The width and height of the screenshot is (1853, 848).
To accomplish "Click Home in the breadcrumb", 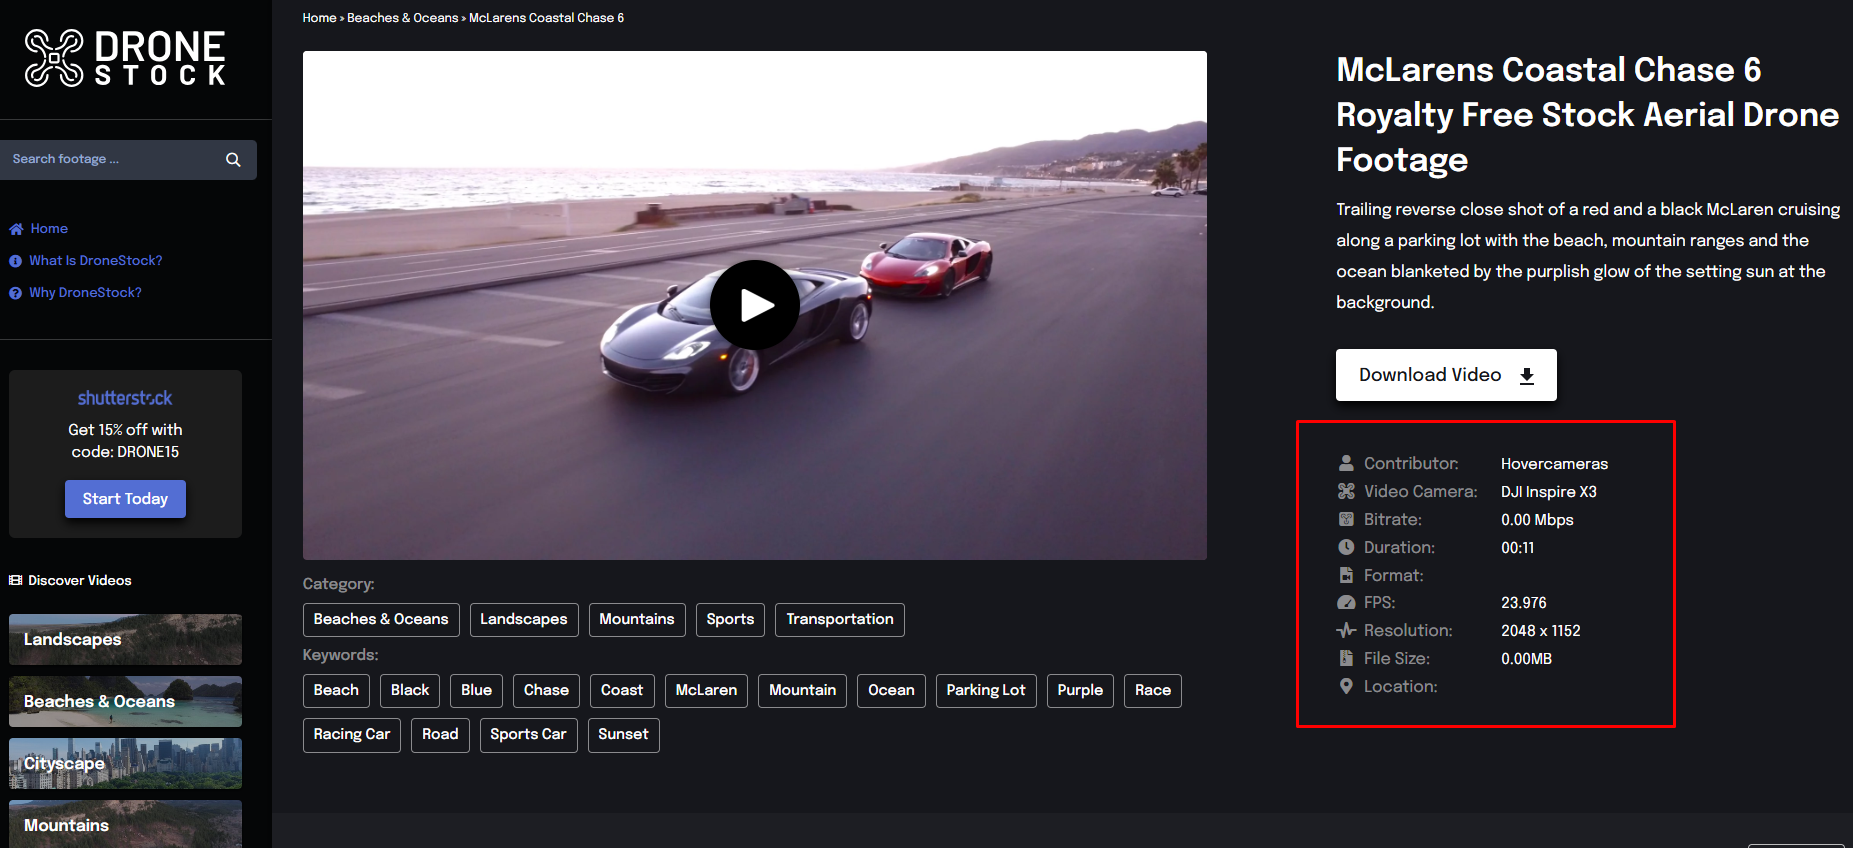I will (319, 18).
